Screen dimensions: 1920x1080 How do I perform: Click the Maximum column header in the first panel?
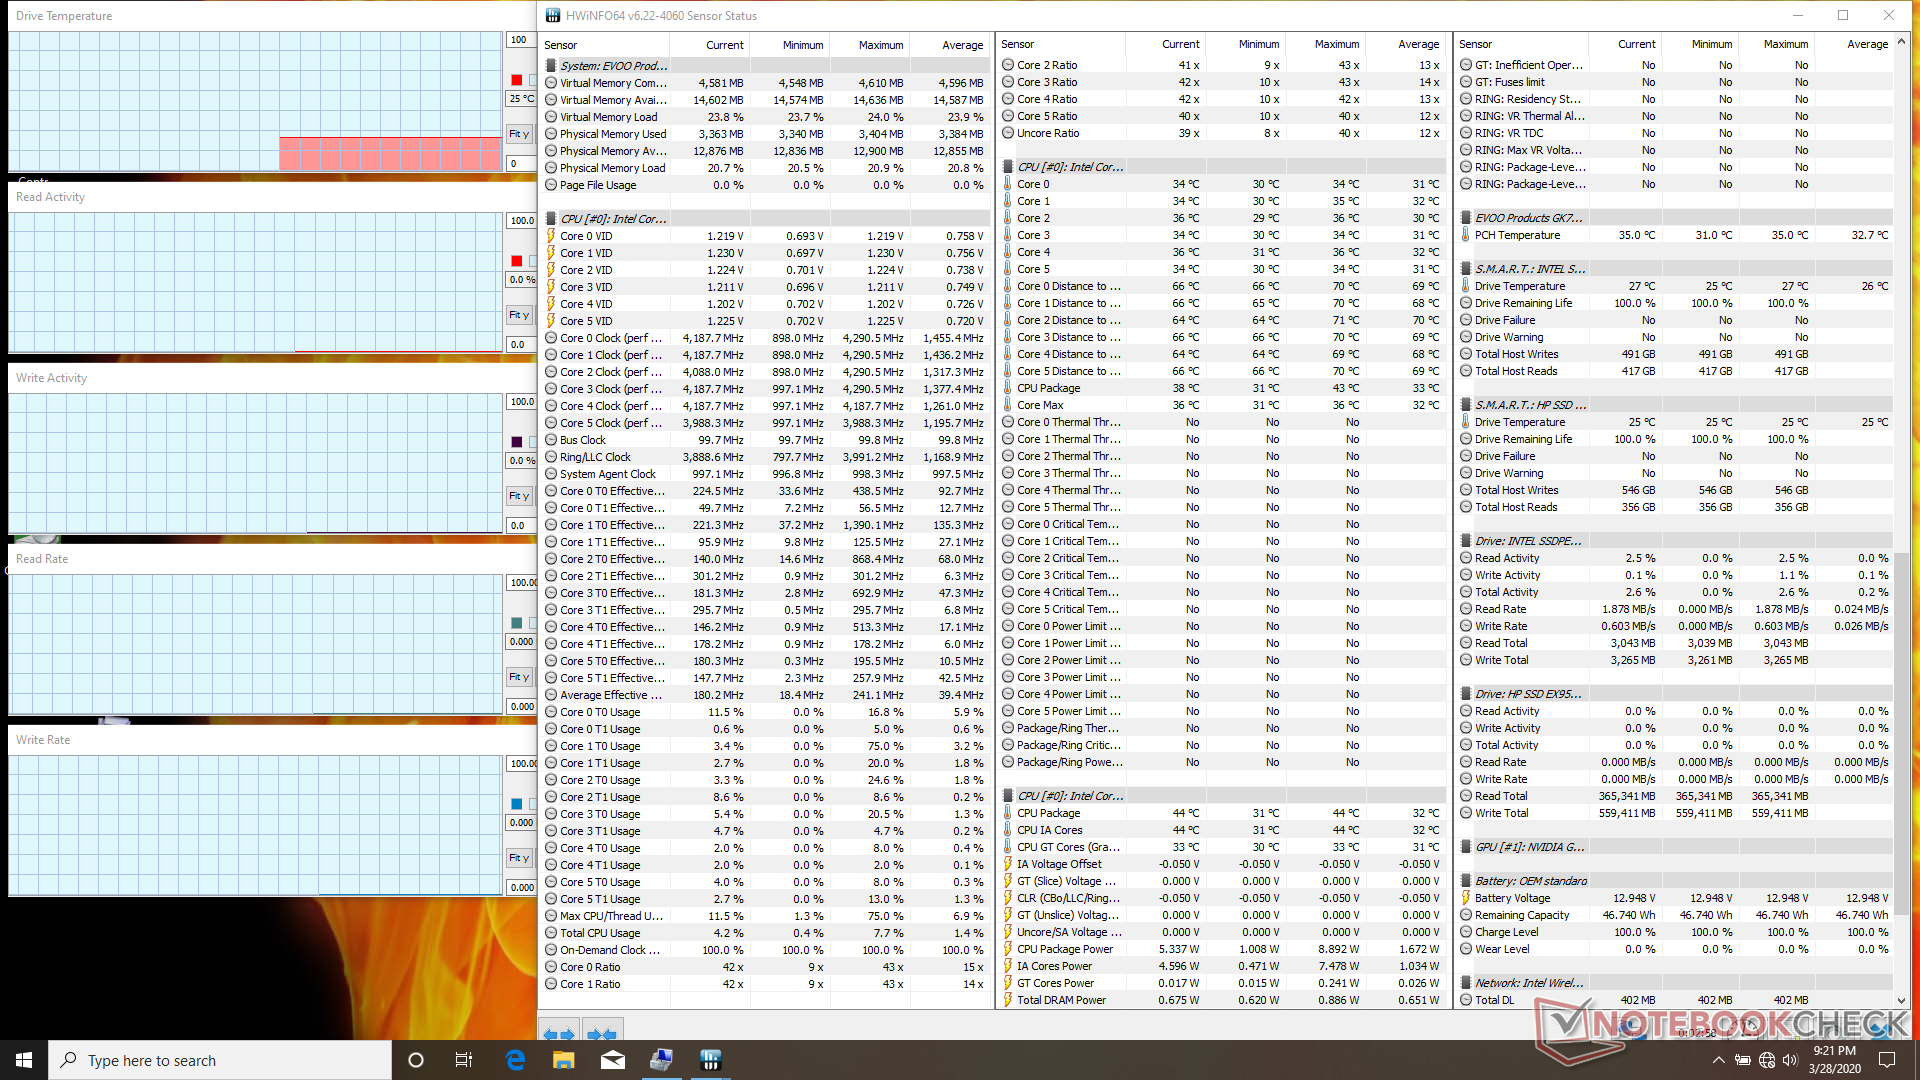pos(880,45)
